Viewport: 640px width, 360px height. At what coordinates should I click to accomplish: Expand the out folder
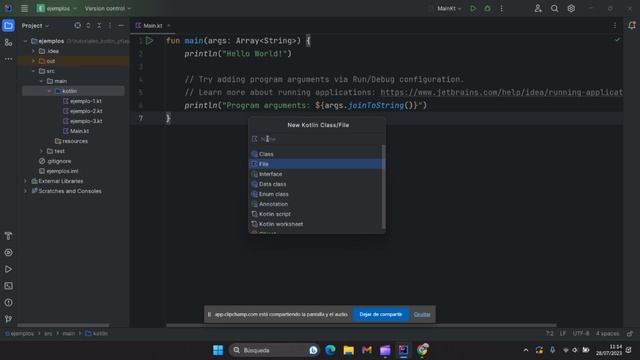pos(33,61)
